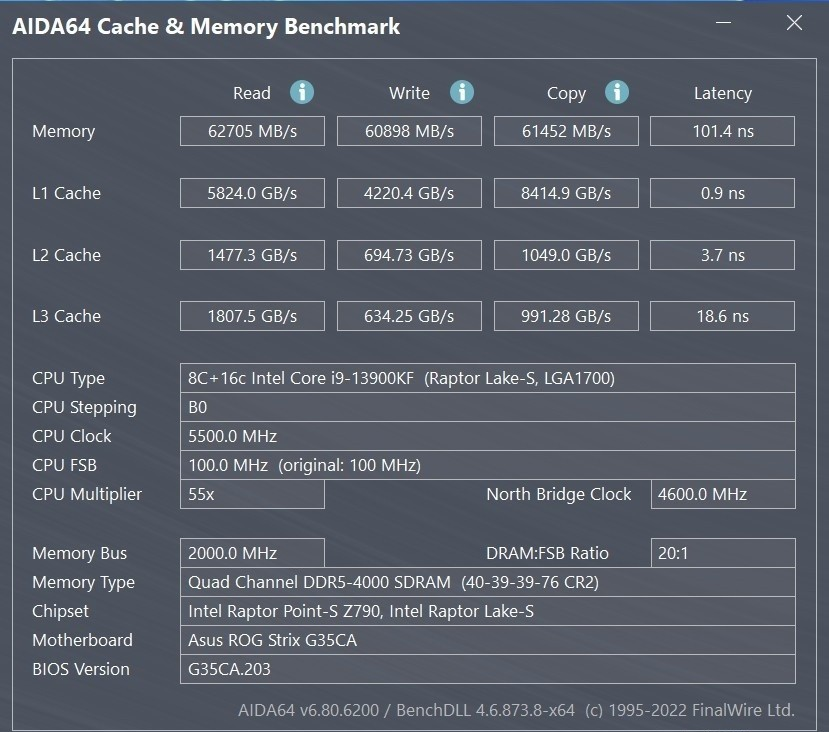Screen dimensions: 829x733
Task: Close the AIDA64 benchmark window
Action: pyautogui.click(x=794, y=23)
